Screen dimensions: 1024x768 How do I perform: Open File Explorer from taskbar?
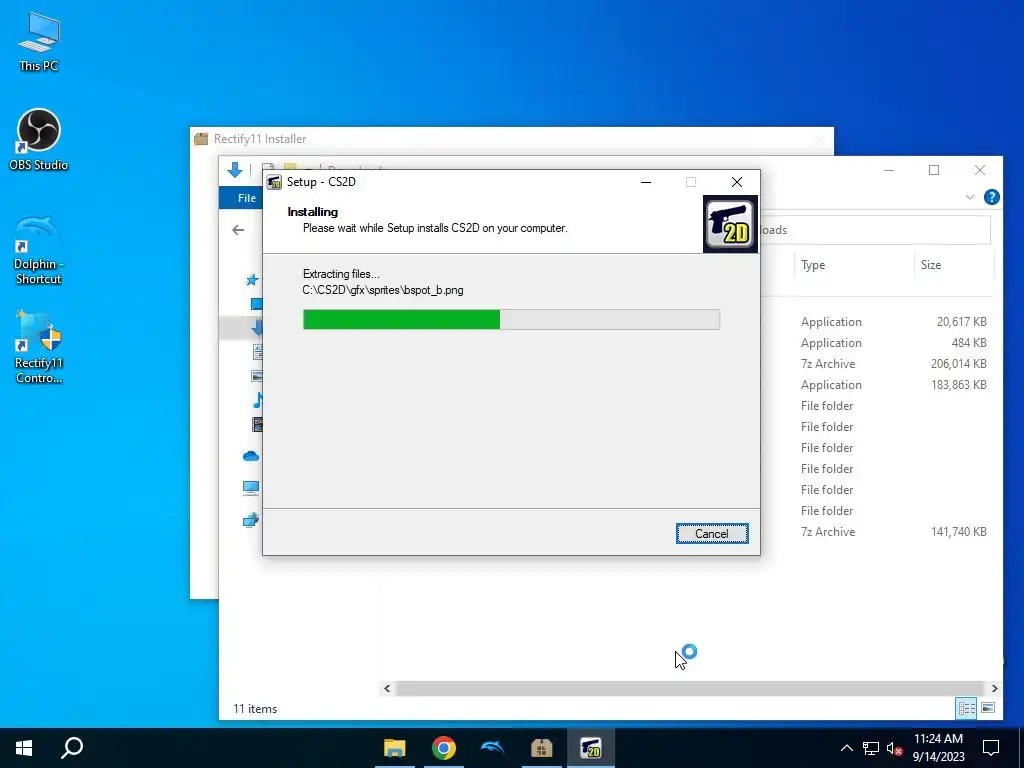[394, 748]
